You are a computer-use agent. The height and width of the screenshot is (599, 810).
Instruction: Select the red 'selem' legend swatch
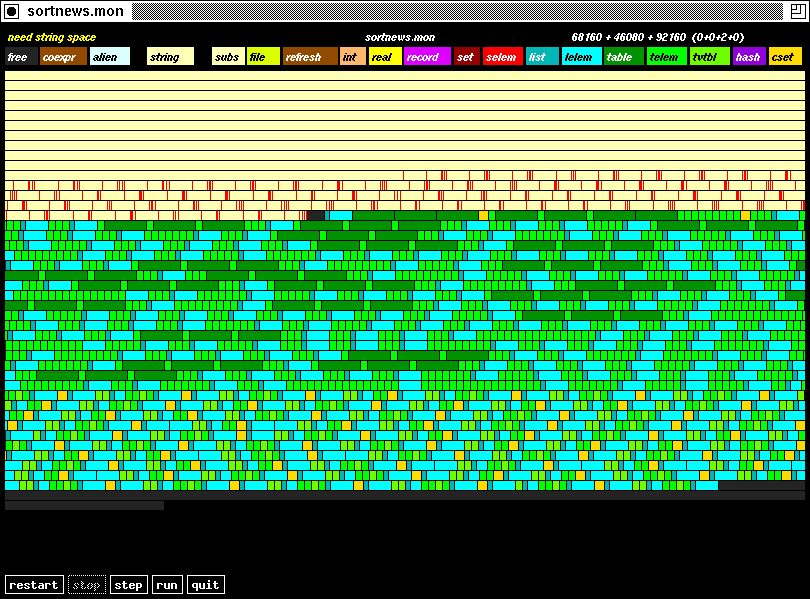pyautogui.click(x=503, y=57)
